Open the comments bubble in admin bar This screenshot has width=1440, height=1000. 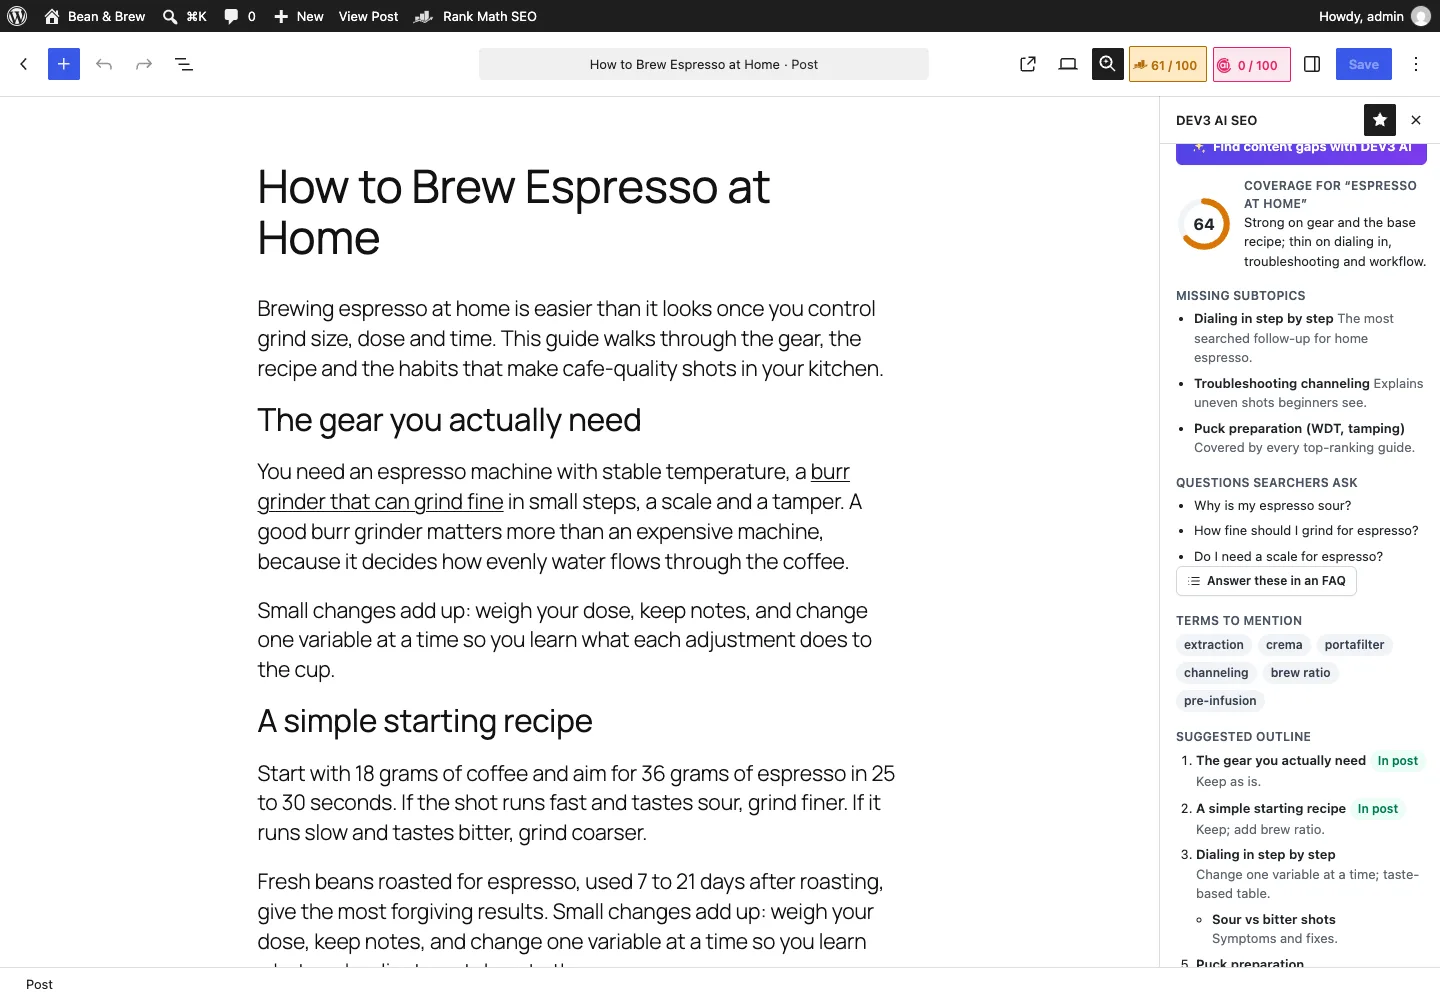[240, 16]
